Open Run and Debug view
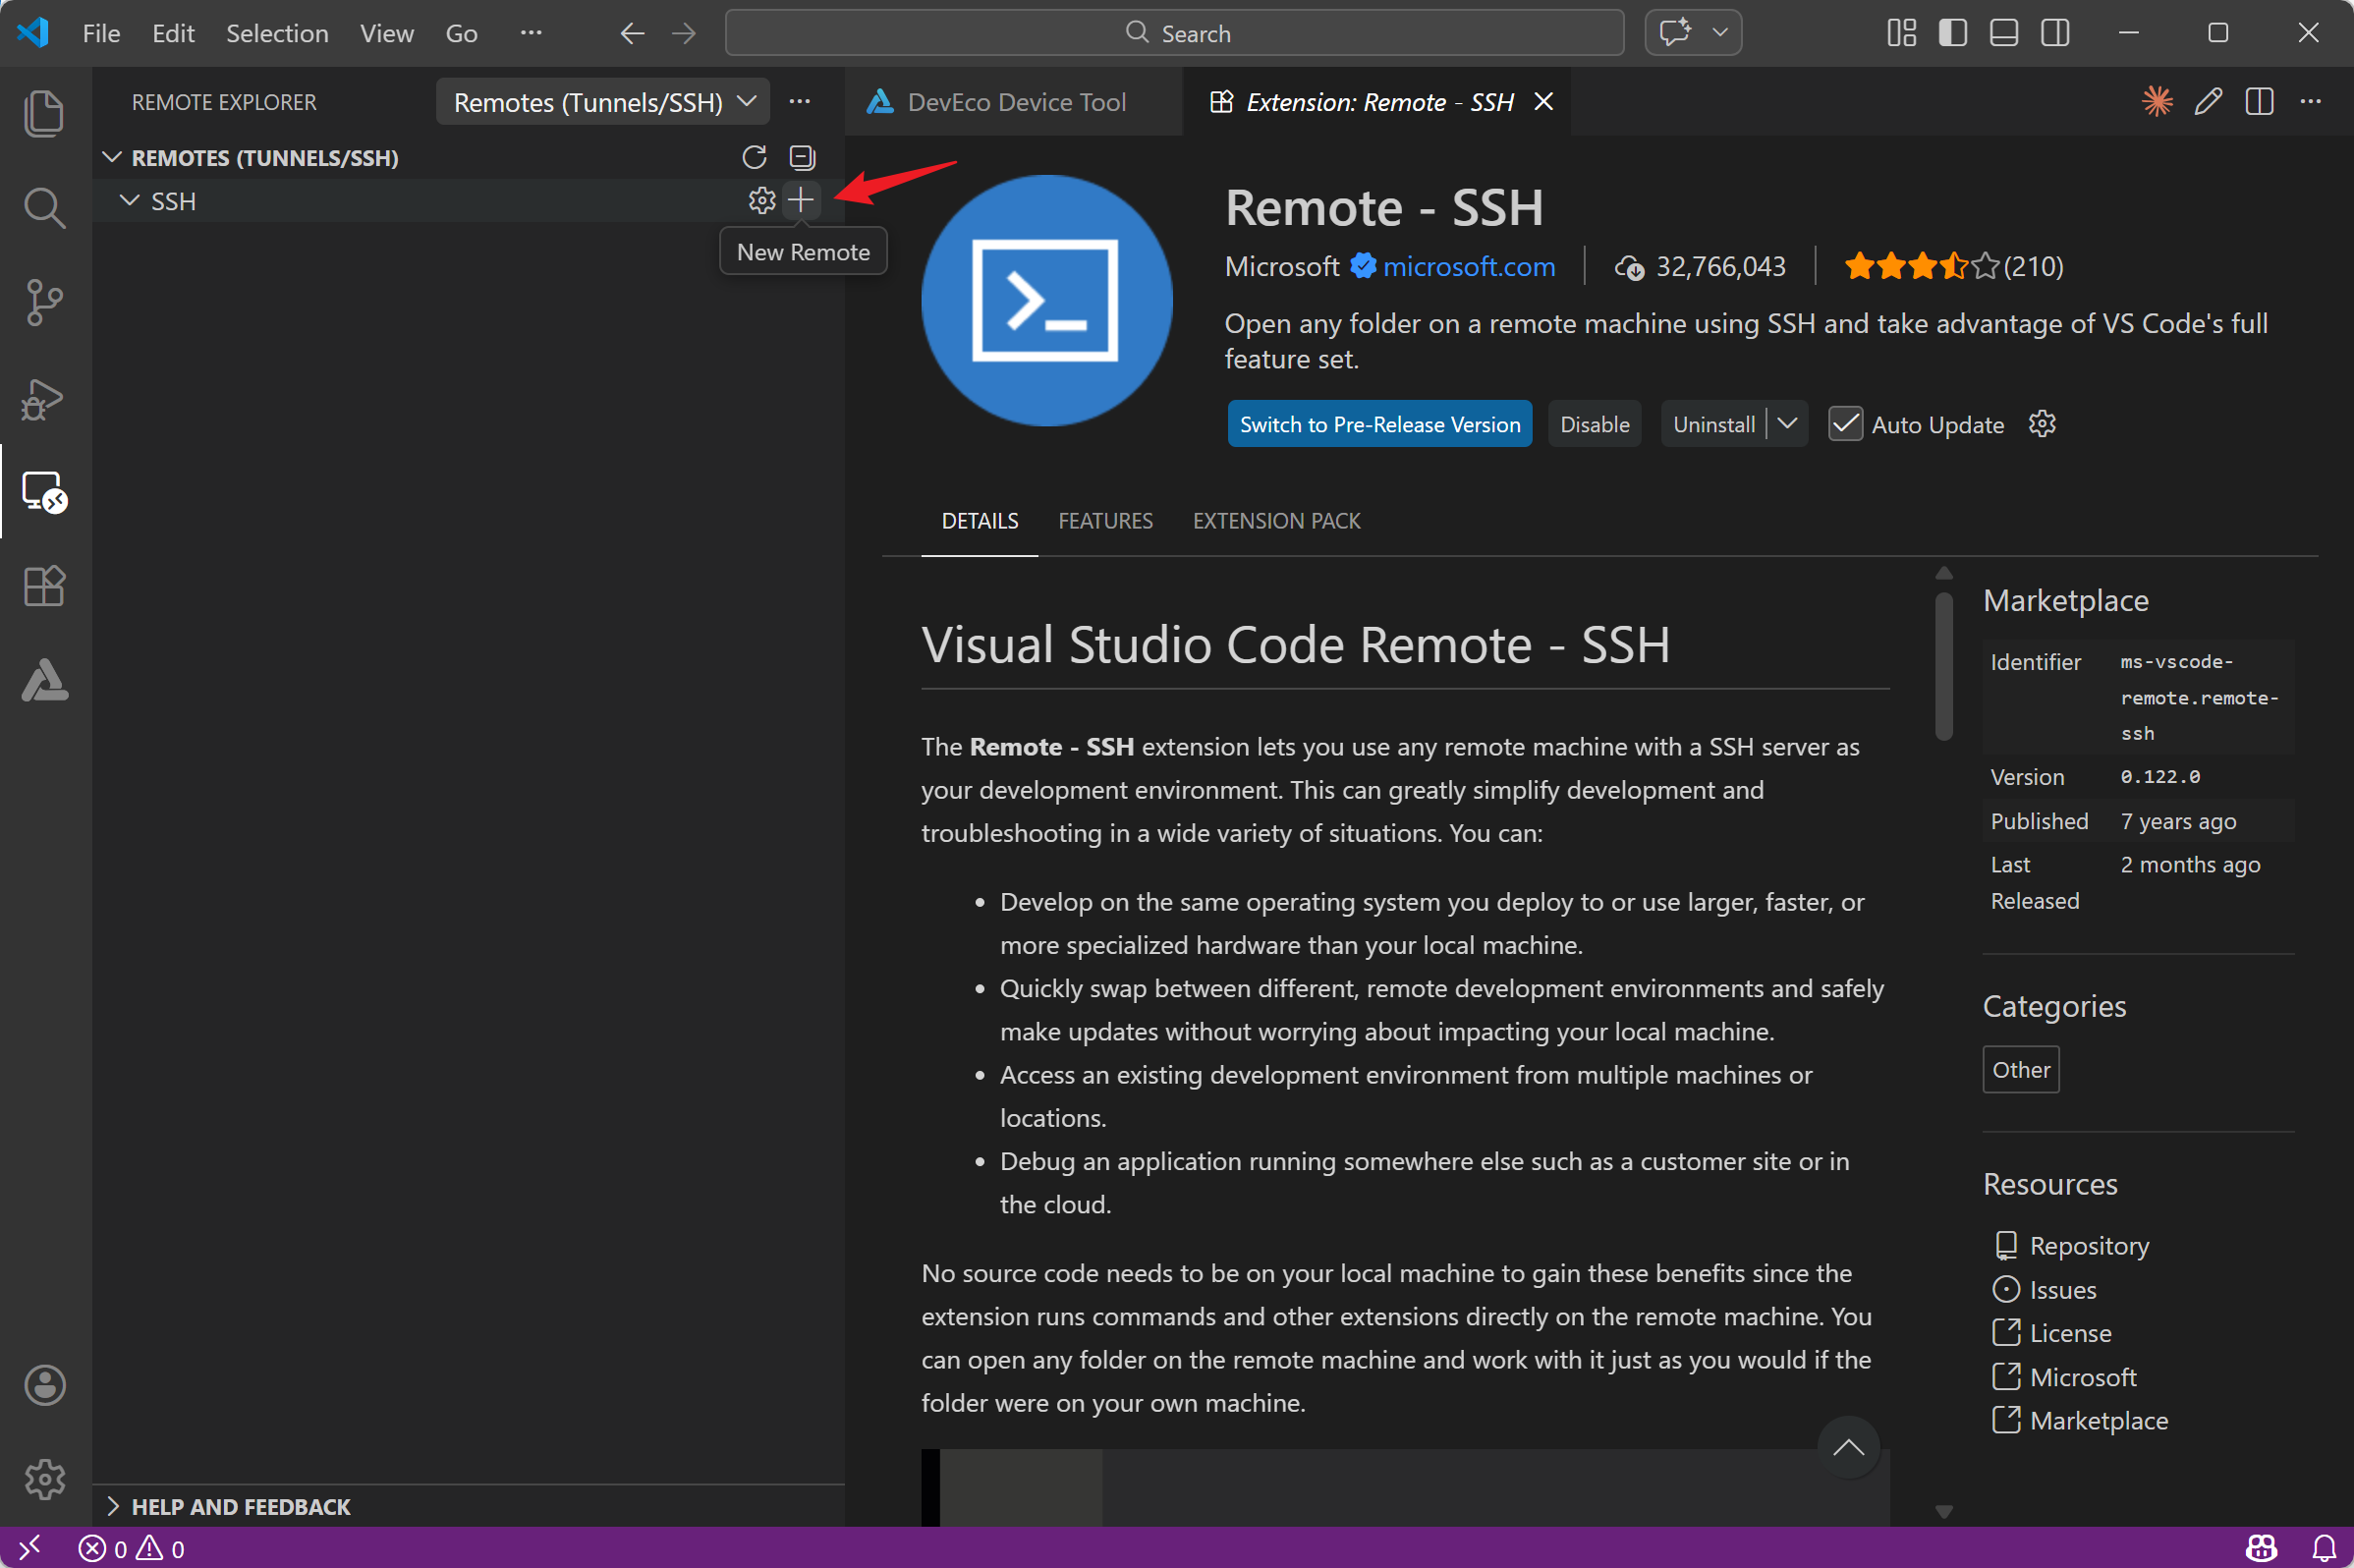 (x=44, y=398)
